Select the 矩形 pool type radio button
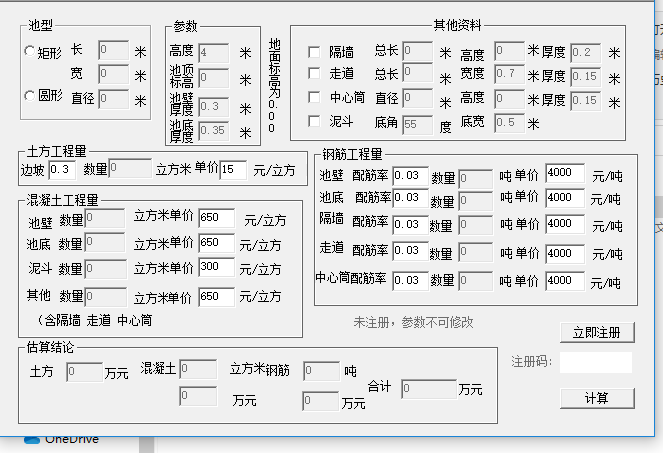 pos(29,52)
